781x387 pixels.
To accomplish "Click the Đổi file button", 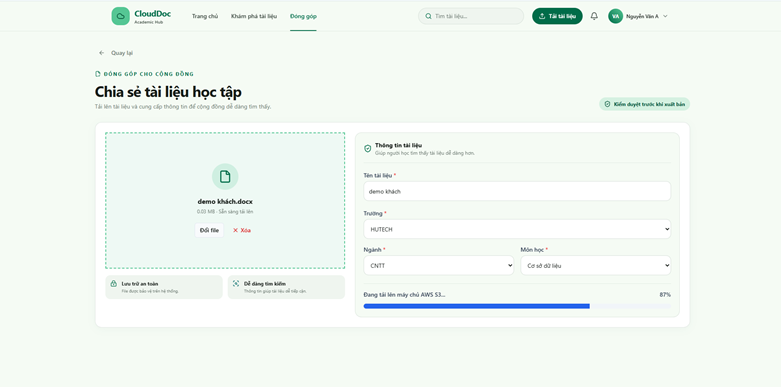I will 209,230.
